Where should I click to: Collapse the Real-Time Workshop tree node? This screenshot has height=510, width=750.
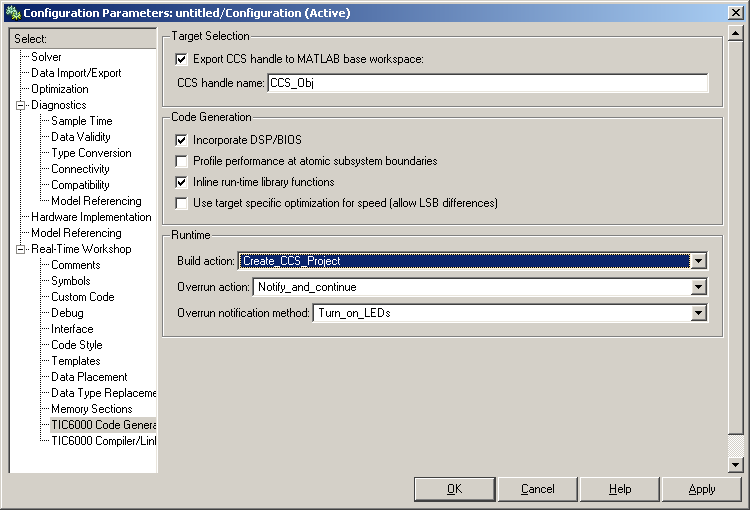[x=21, y=249]
